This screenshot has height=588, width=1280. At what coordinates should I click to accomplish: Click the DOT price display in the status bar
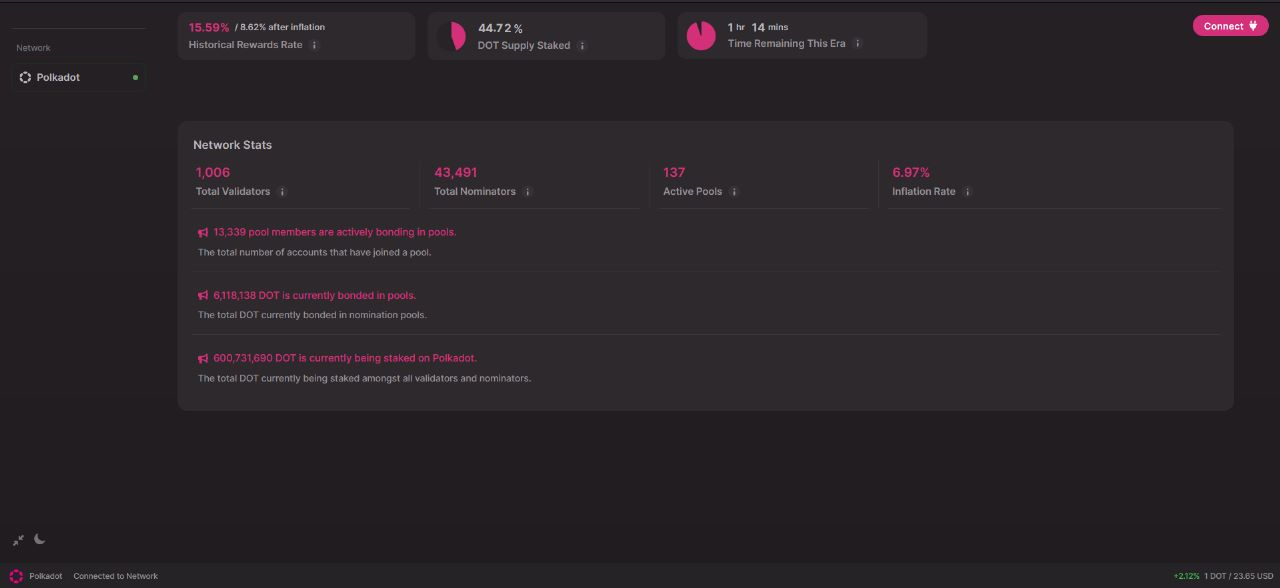pyautogui.click(x=1240, y=576)
